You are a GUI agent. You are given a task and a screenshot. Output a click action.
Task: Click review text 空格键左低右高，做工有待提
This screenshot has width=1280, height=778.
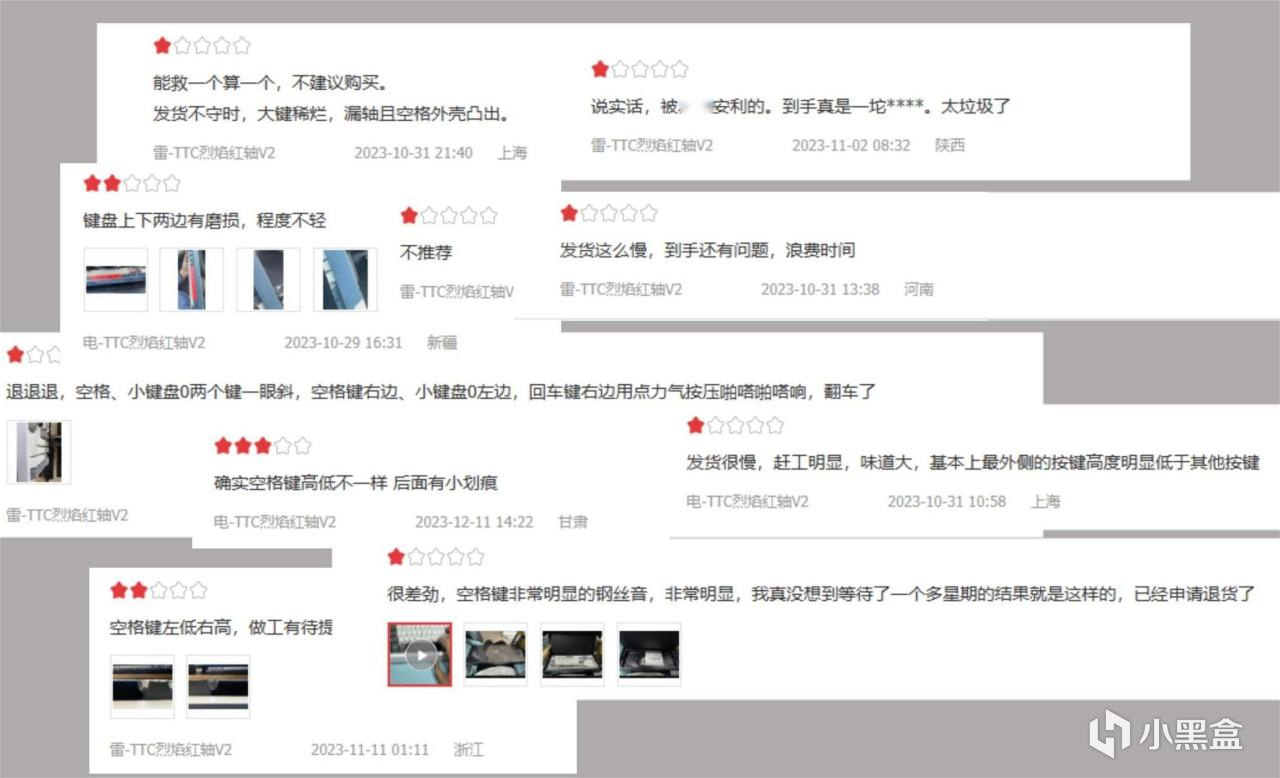[x=221, y=627]
